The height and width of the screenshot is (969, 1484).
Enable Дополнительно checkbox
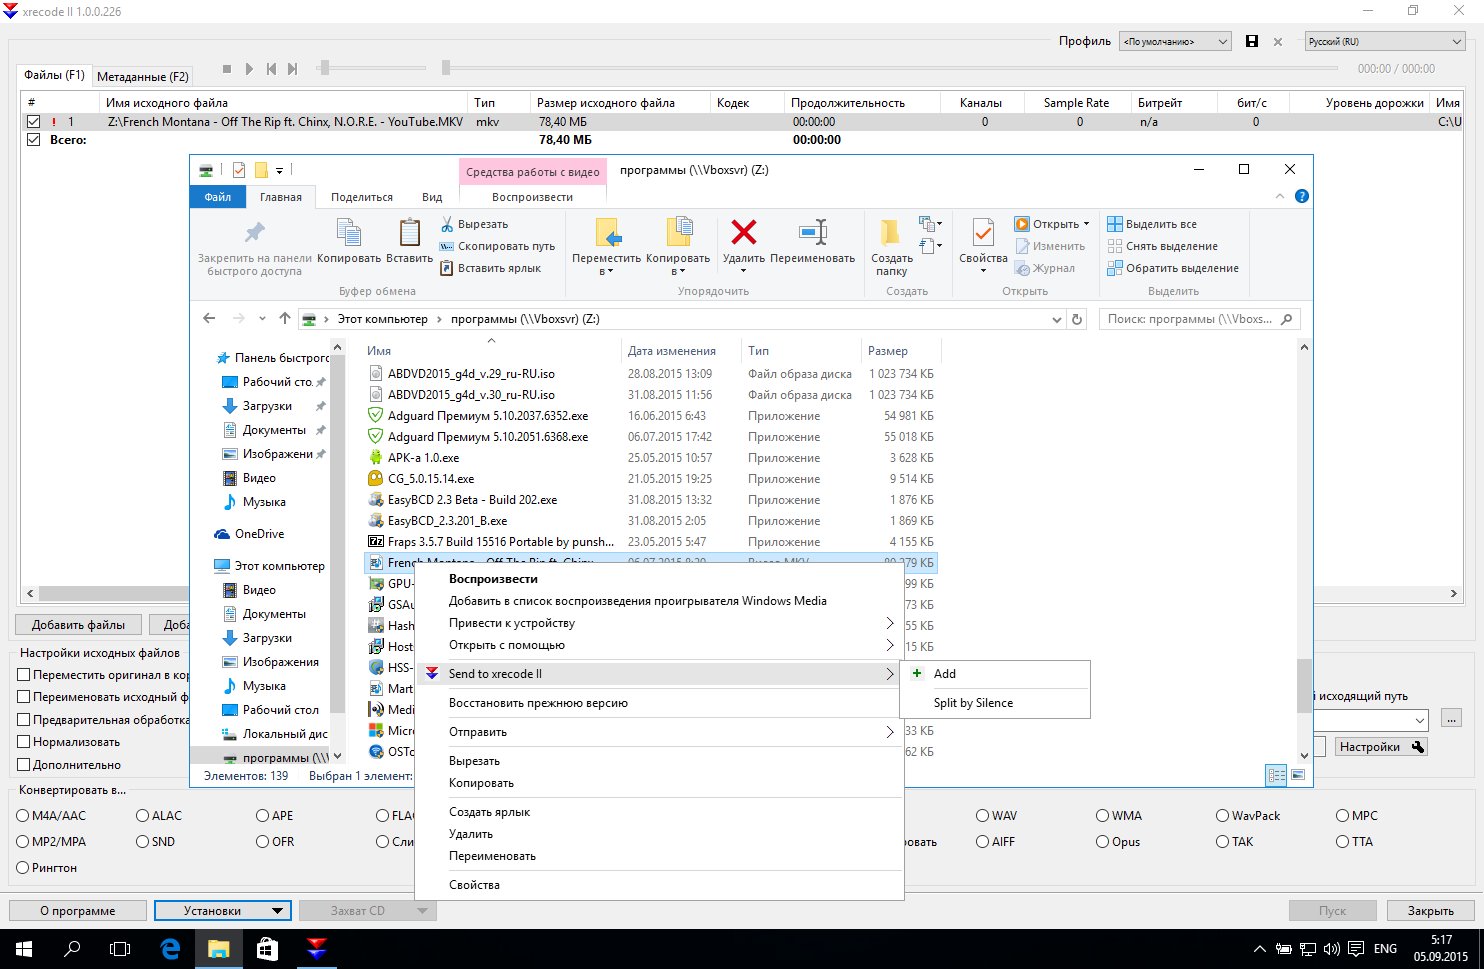point(24,765)
